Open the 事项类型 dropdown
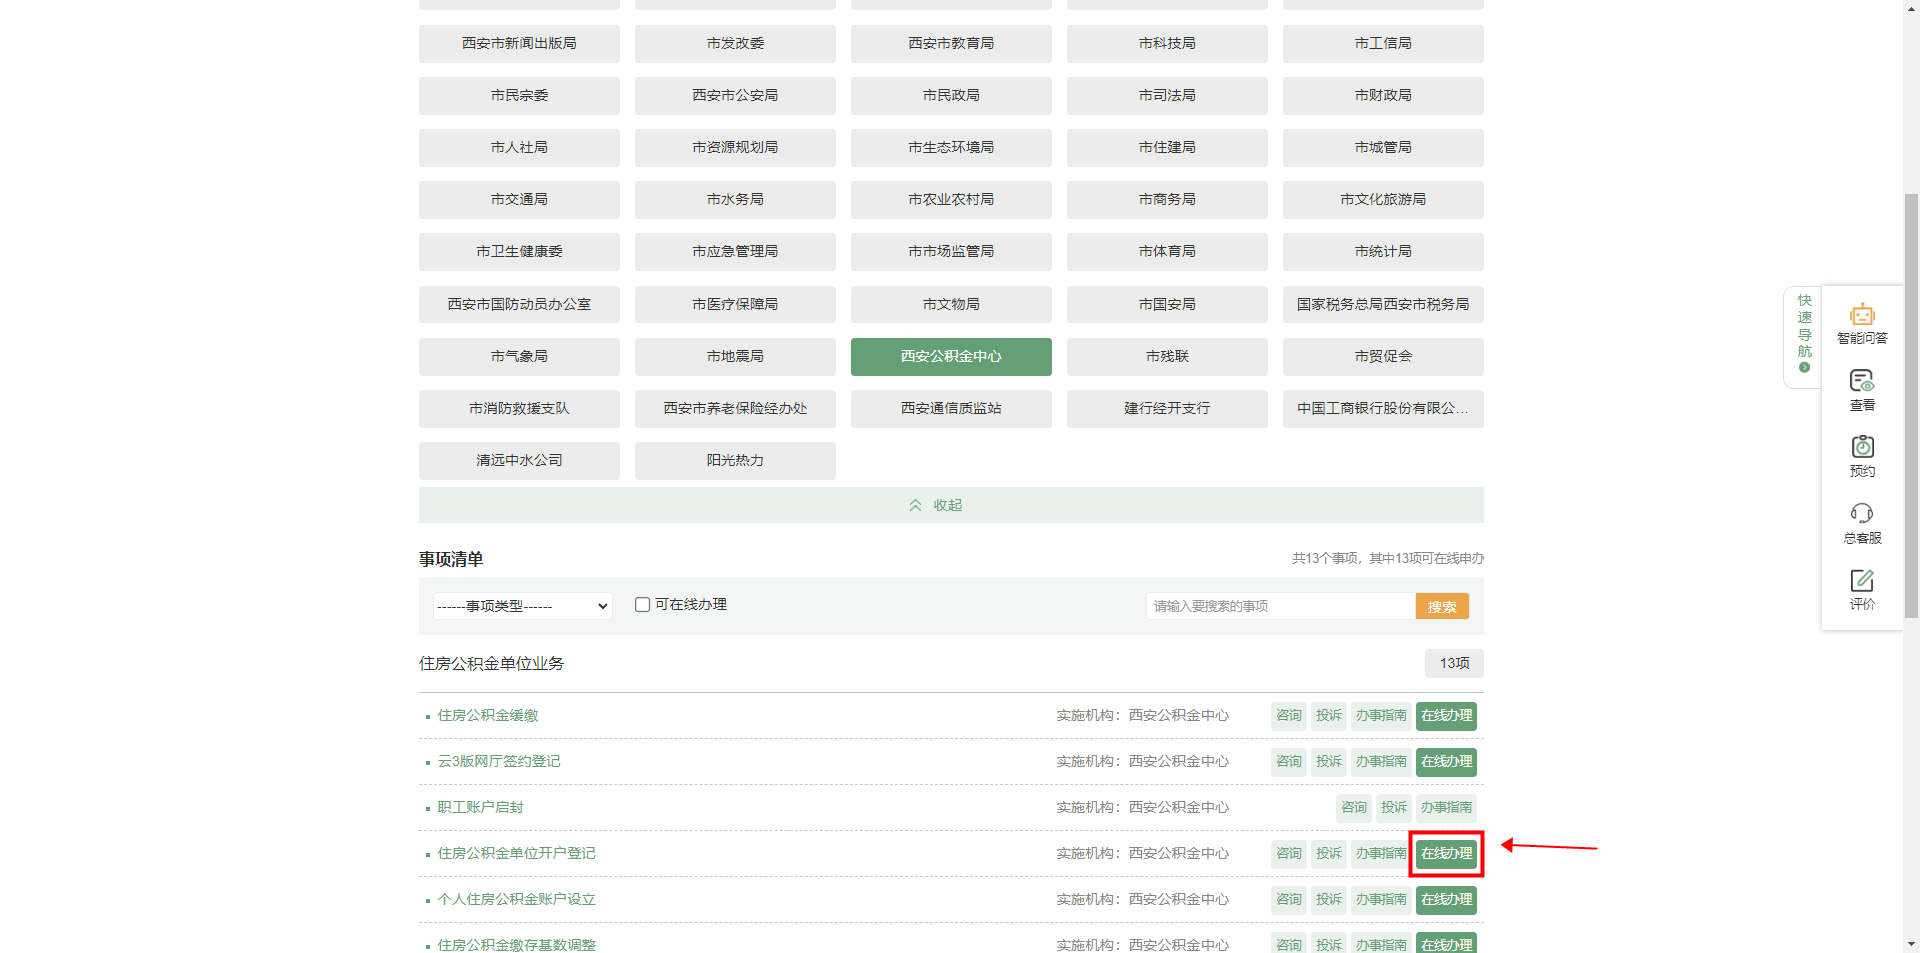This screenshot has width=1920, height=953. point(523,606)
